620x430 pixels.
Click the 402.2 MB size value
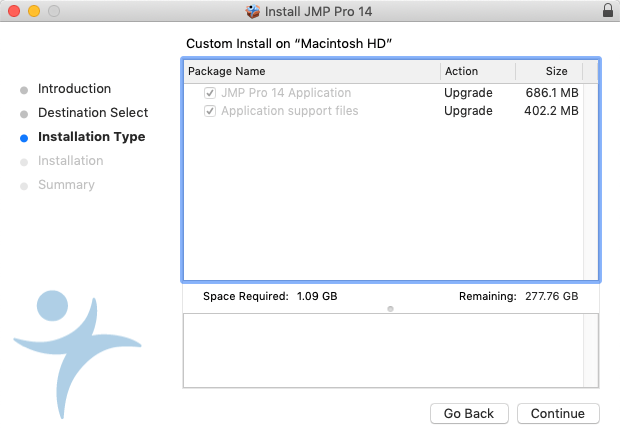(x=551, y=111)
